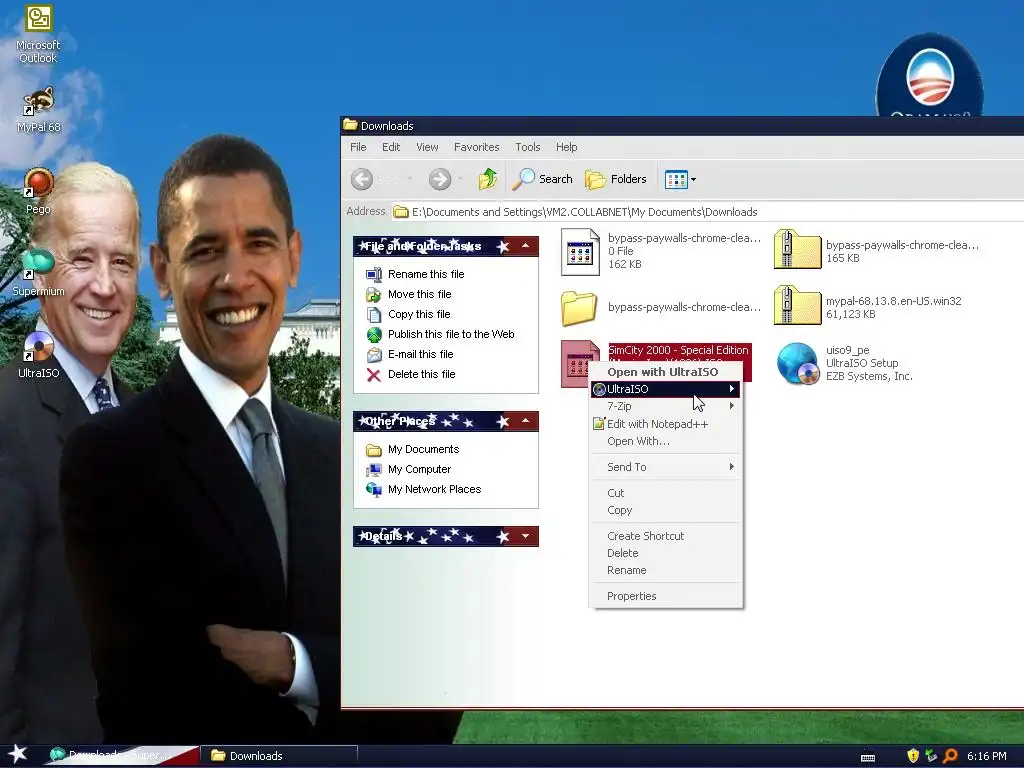Open the Edit menu

click(391, 147)
